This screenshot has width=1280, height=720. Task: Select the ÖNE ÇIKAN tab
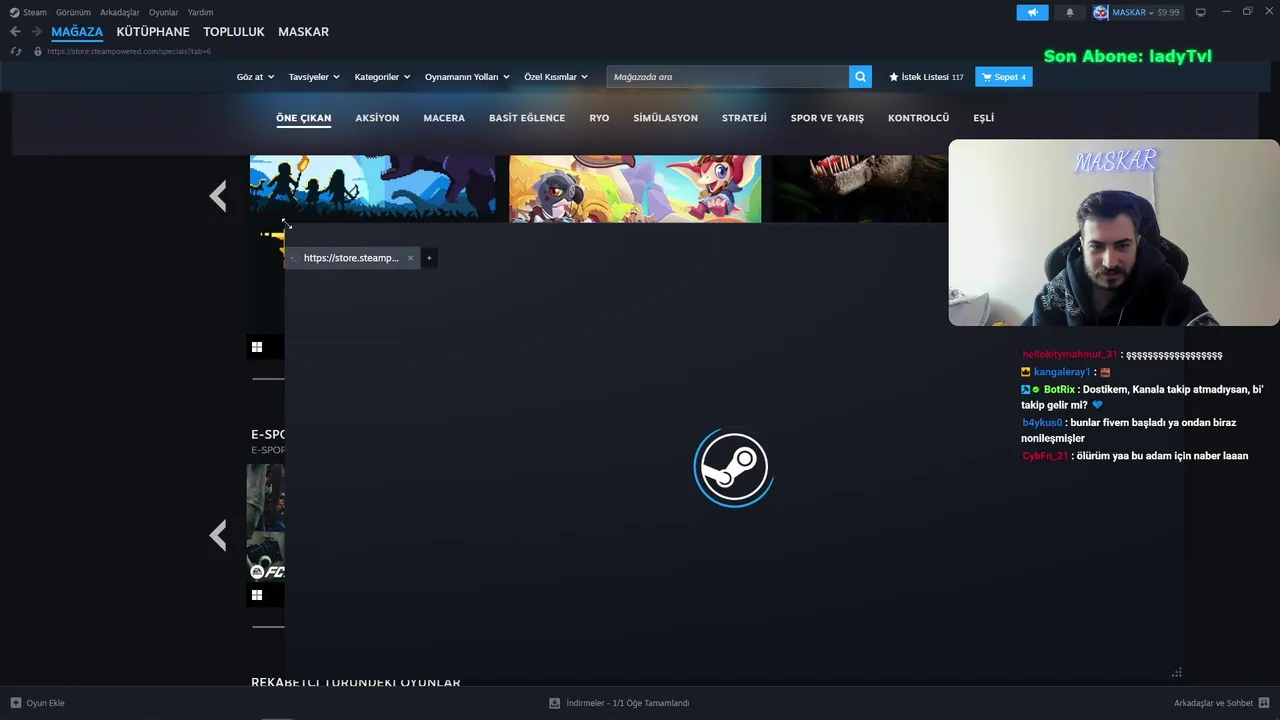click(303, 118)
